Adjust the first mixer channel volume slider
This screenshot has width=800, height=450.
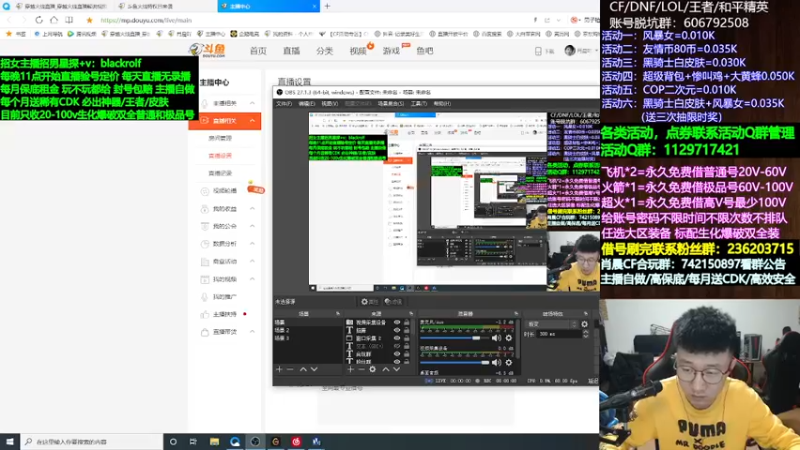454,338
